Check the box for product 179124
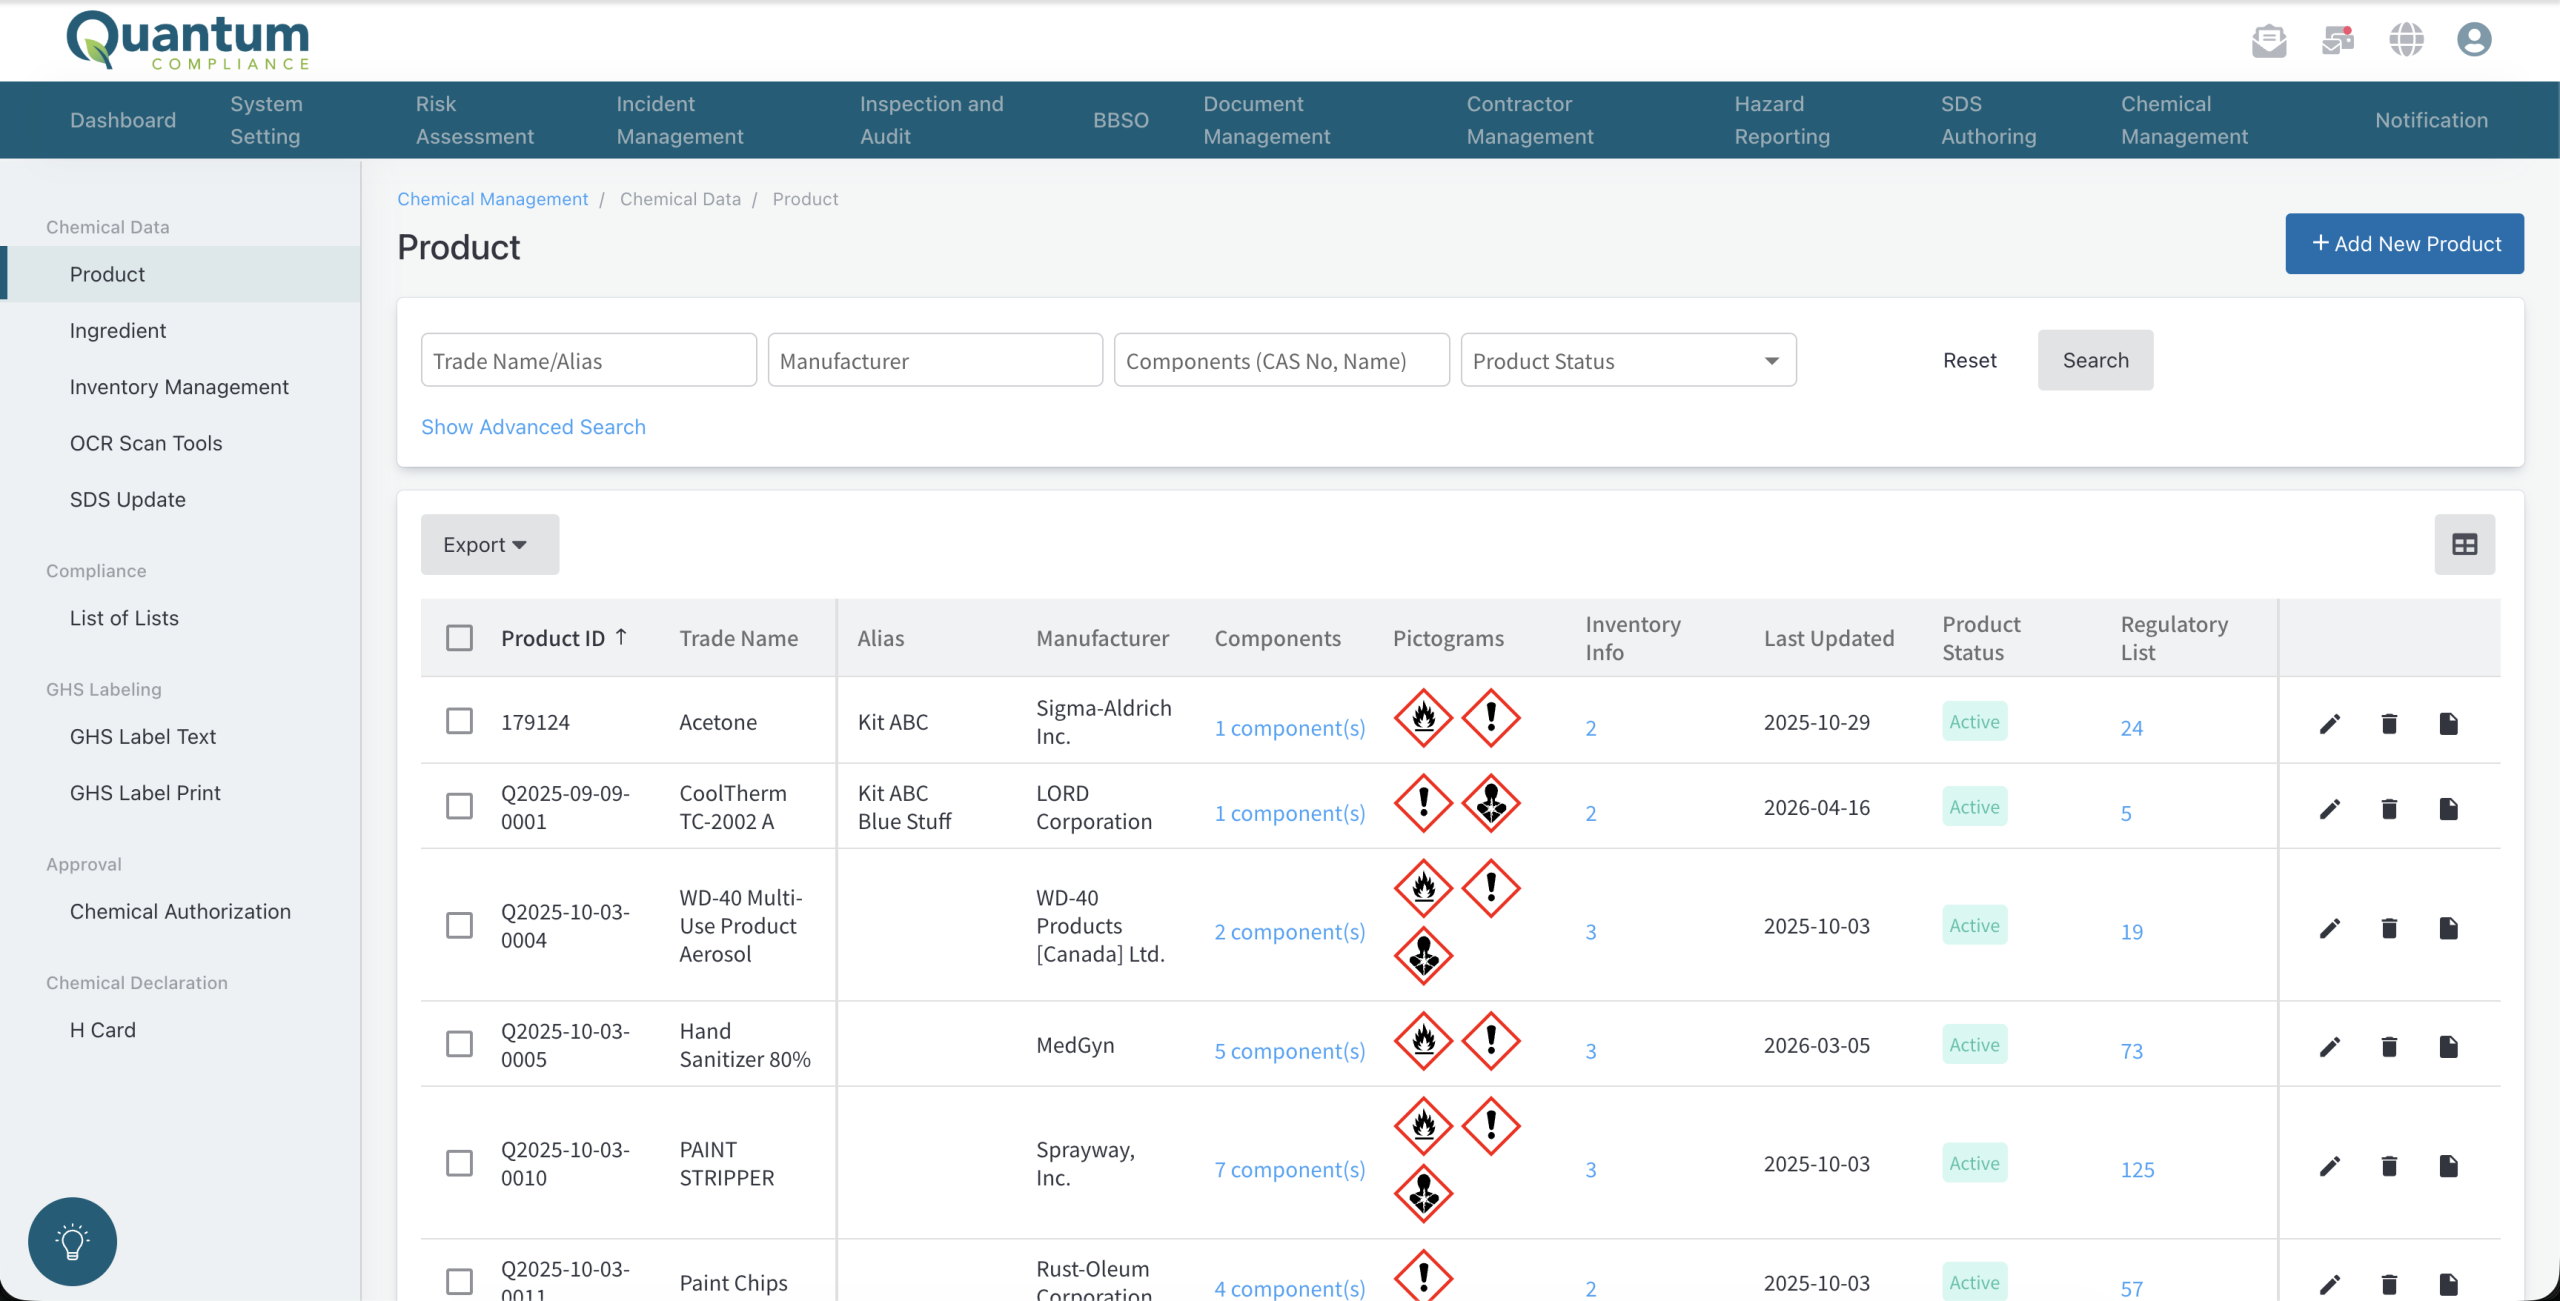This screenshot has height=1301, width=2560. [x=459, y=721]
